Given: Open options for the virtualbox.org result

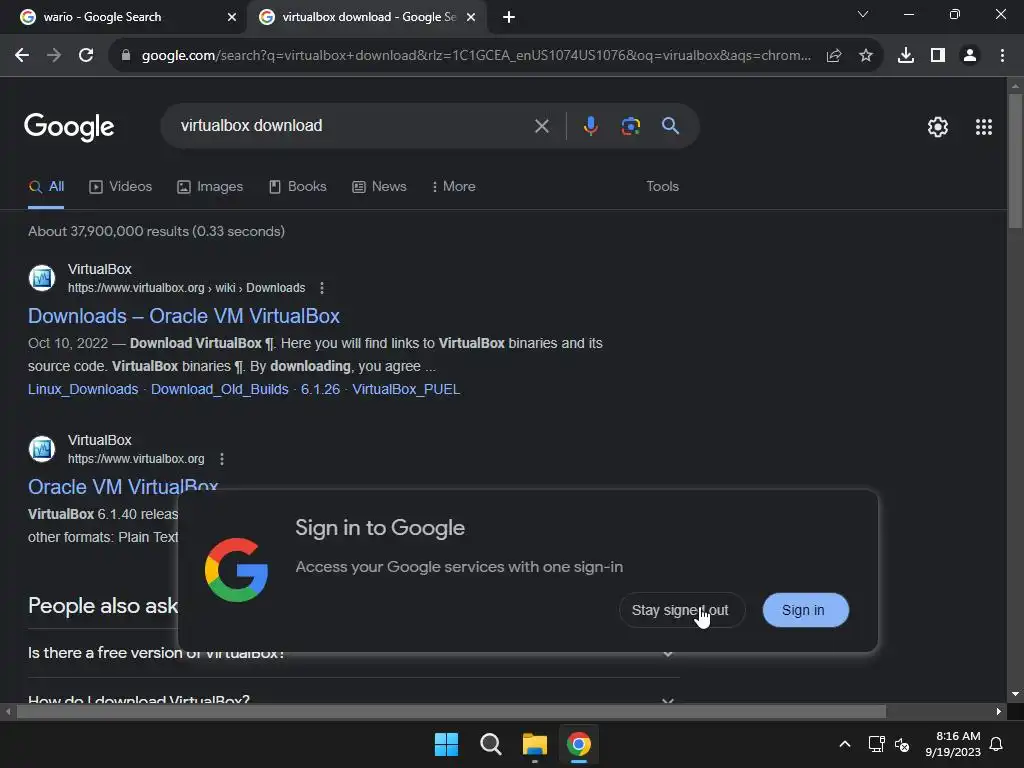Looking at the screenshot, I should click(222, 459).
